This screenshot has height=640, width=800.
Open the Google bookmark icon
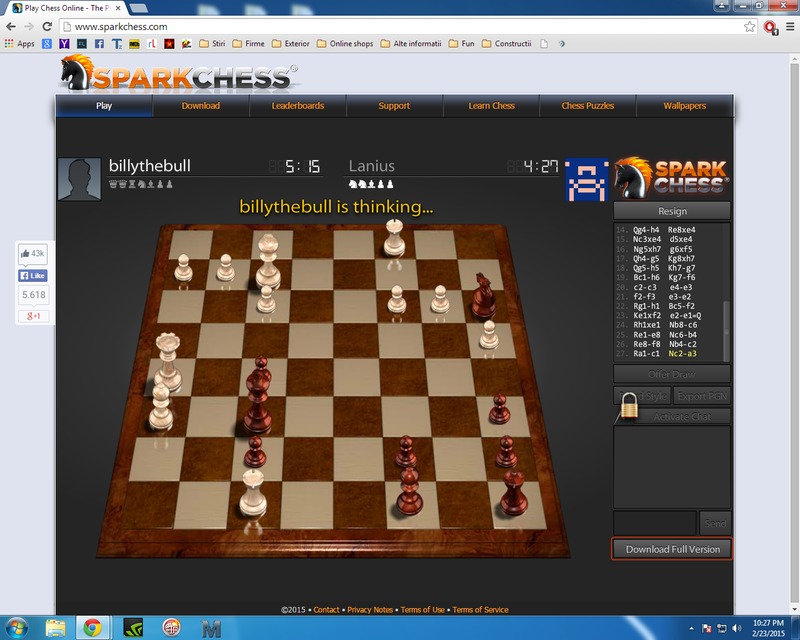point(47,44)
